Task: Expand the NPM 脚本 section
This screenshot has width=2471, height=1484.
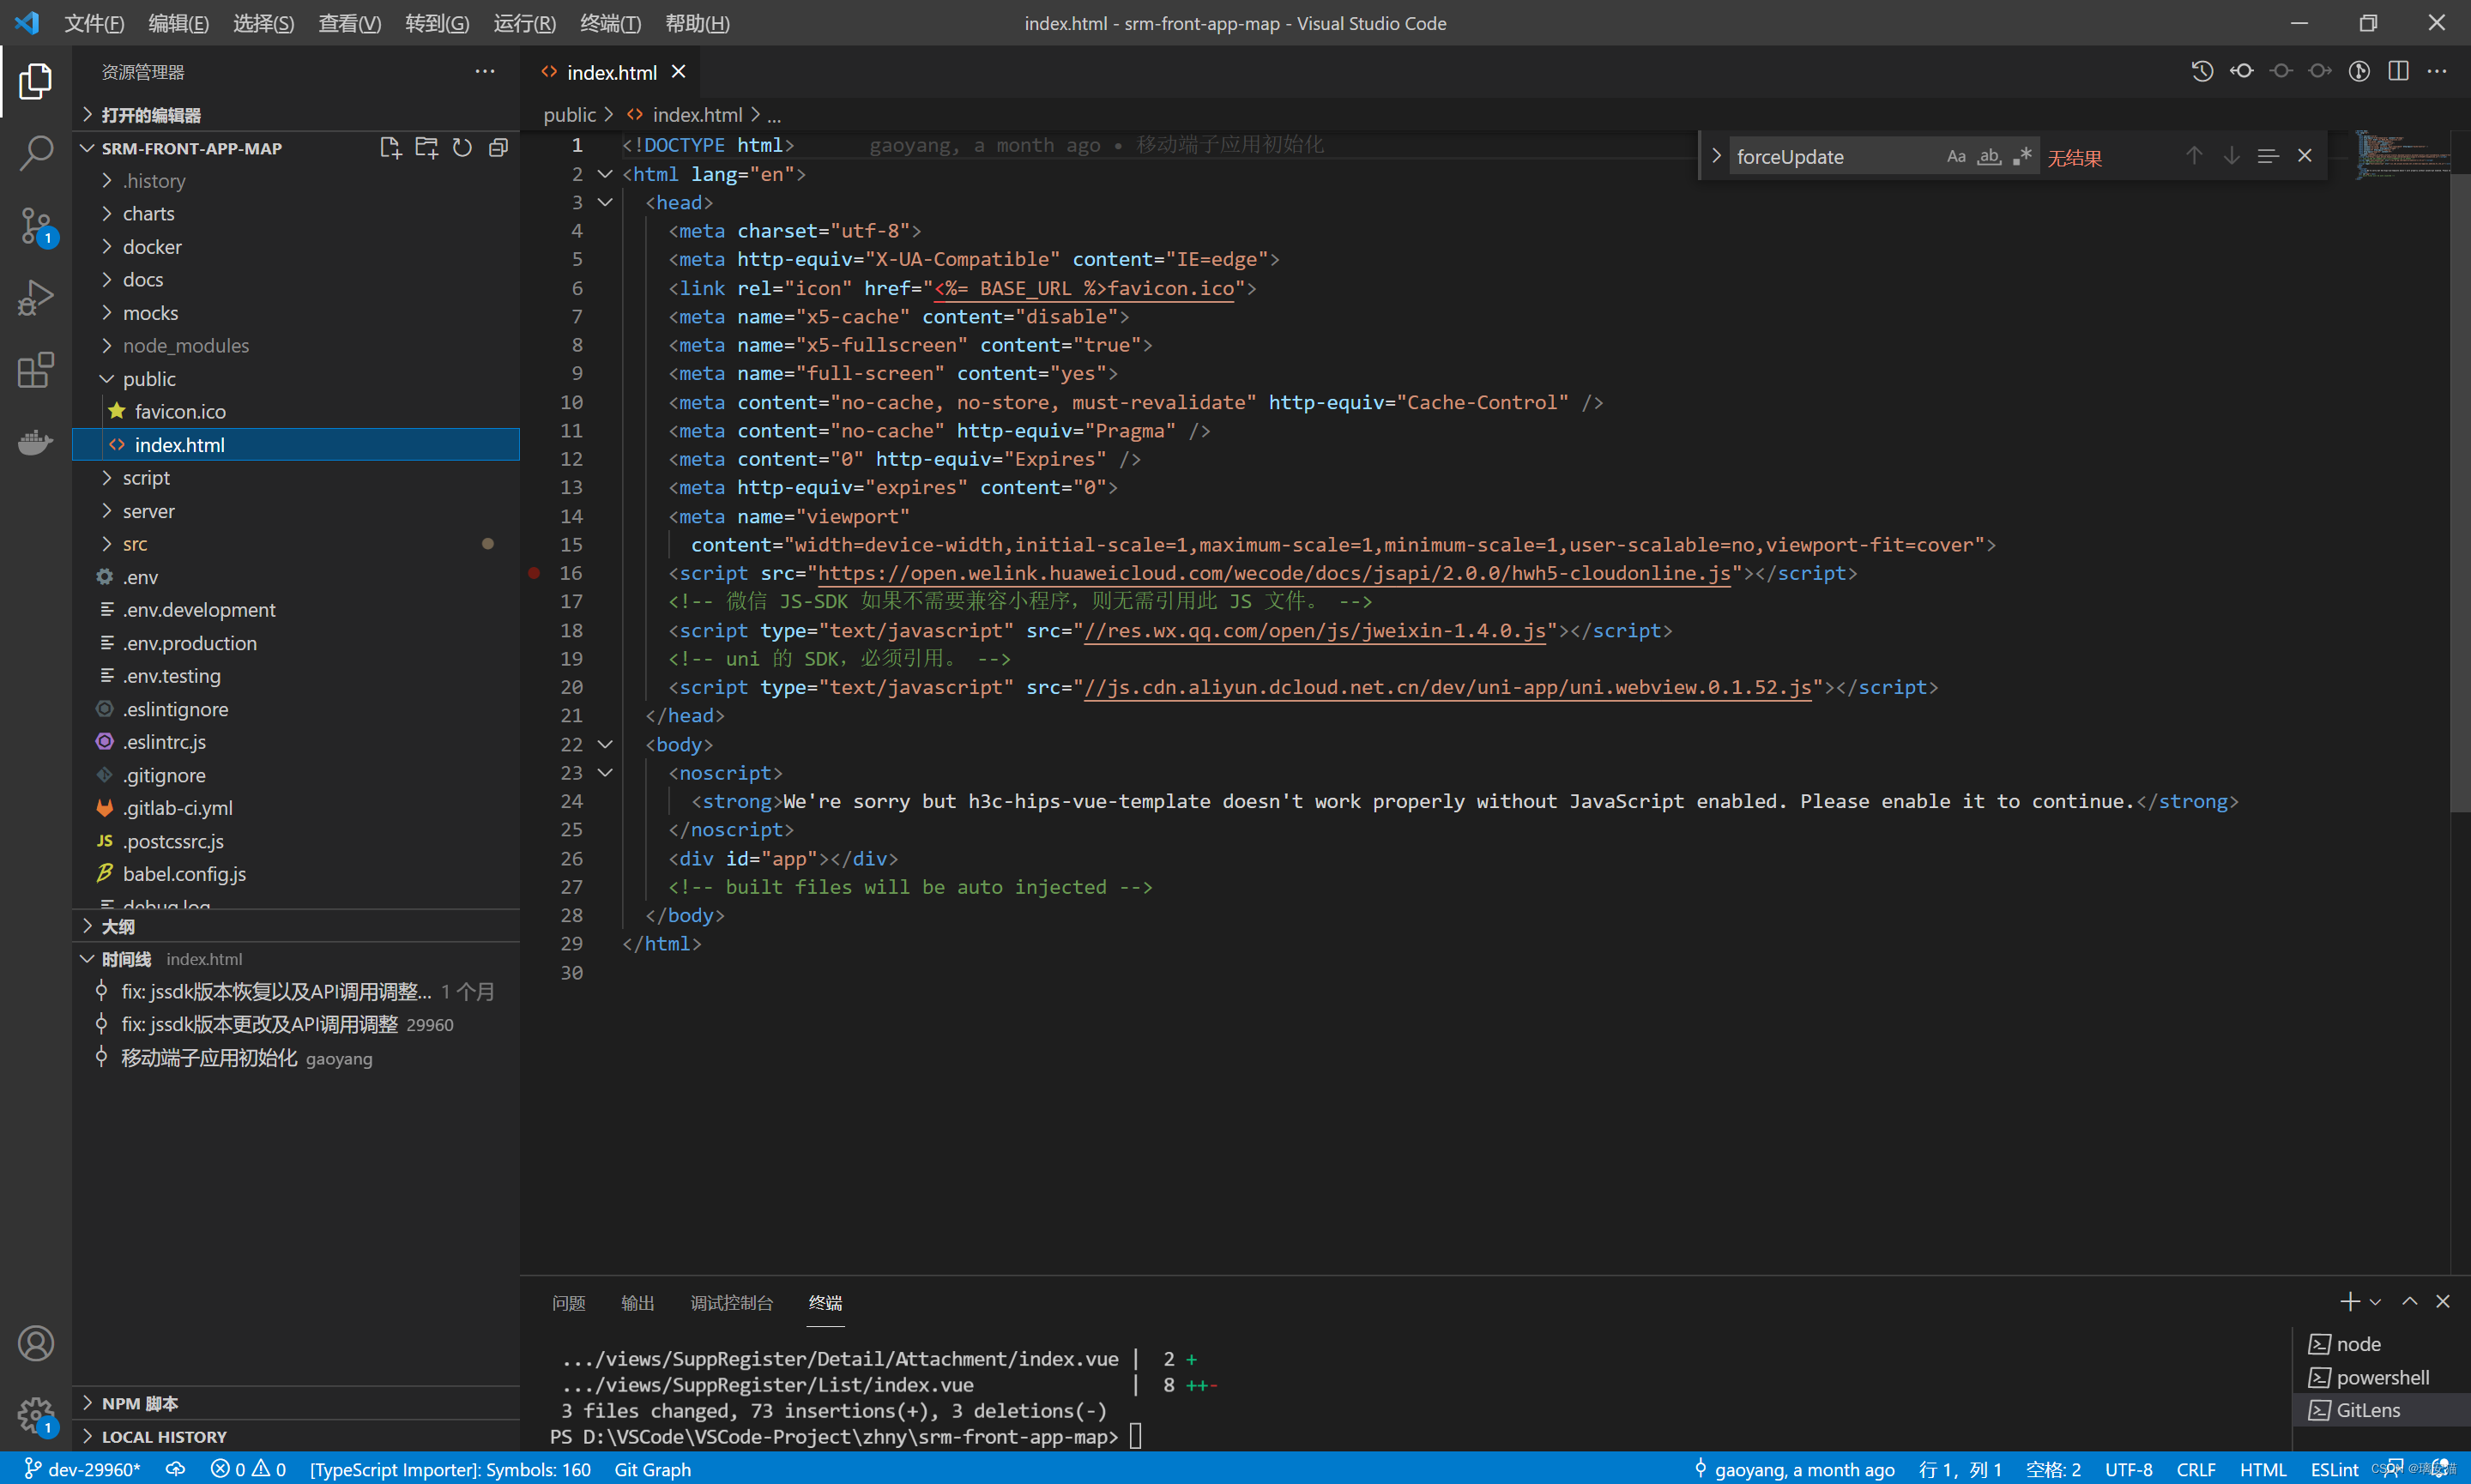Action: coord(295,1403)
